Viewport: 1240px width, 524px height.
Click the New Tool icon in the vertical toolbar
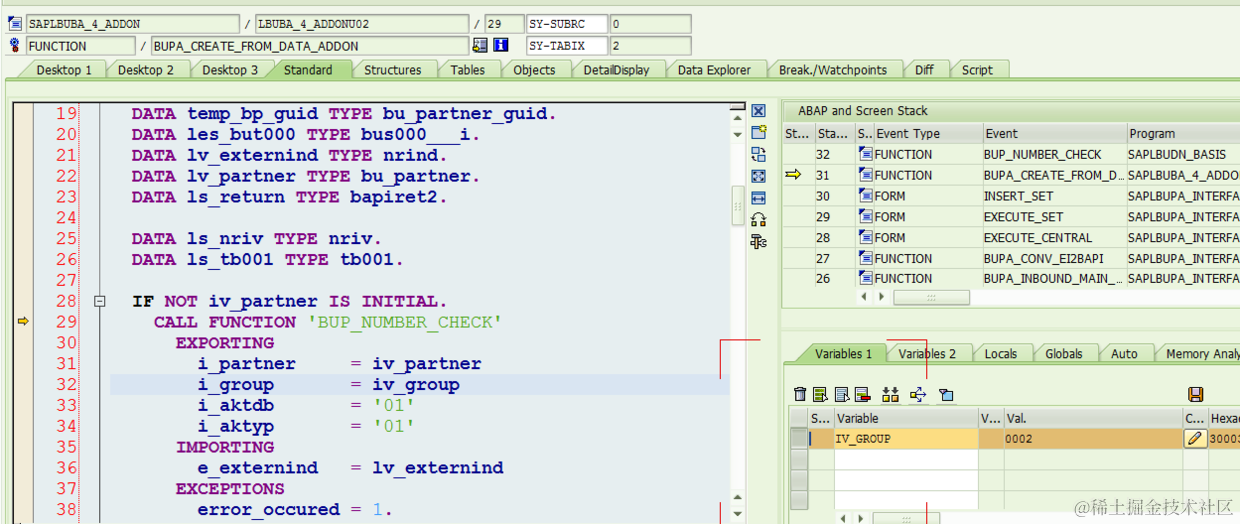click(758, 132)
